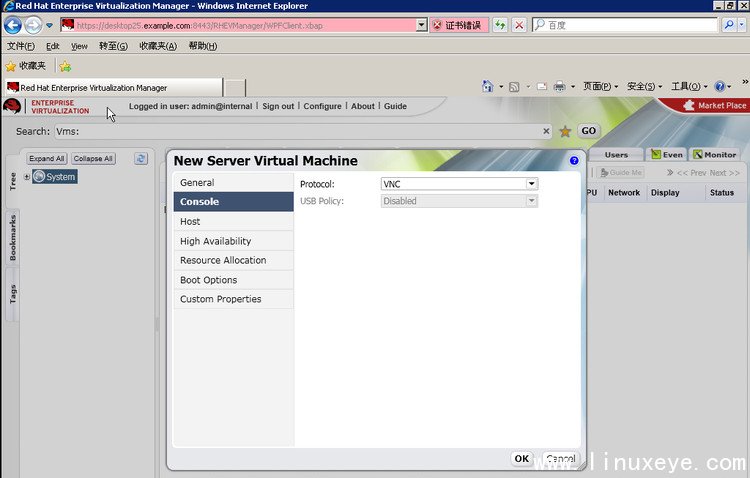
Task: Click the Read Mail icon
Action: 542,87
